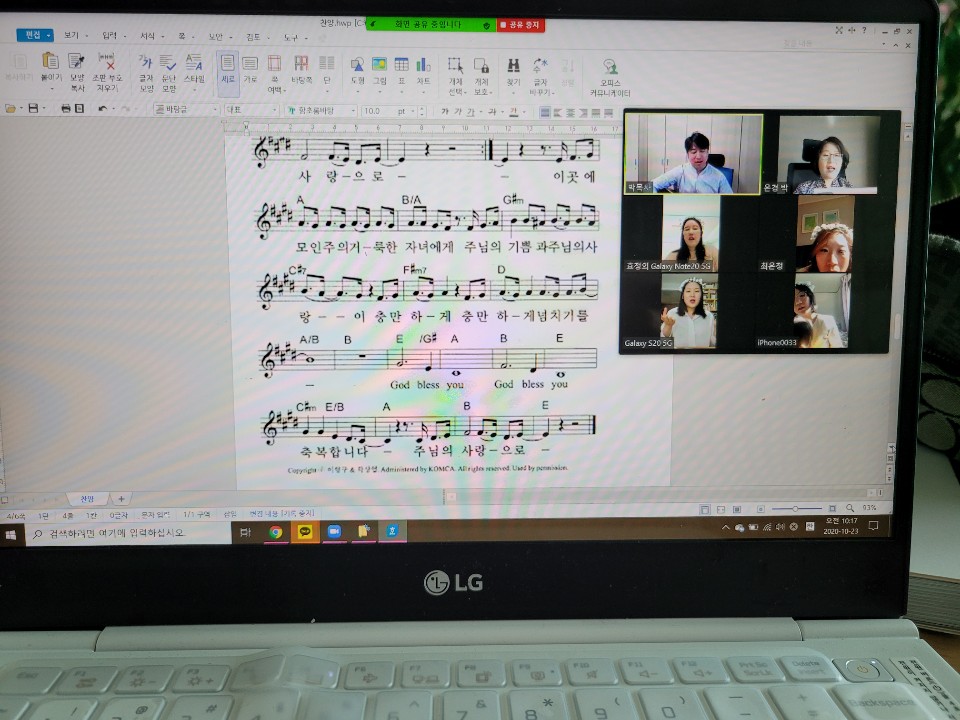Expand the dropdown arrow next to open folder

[21, 109]
